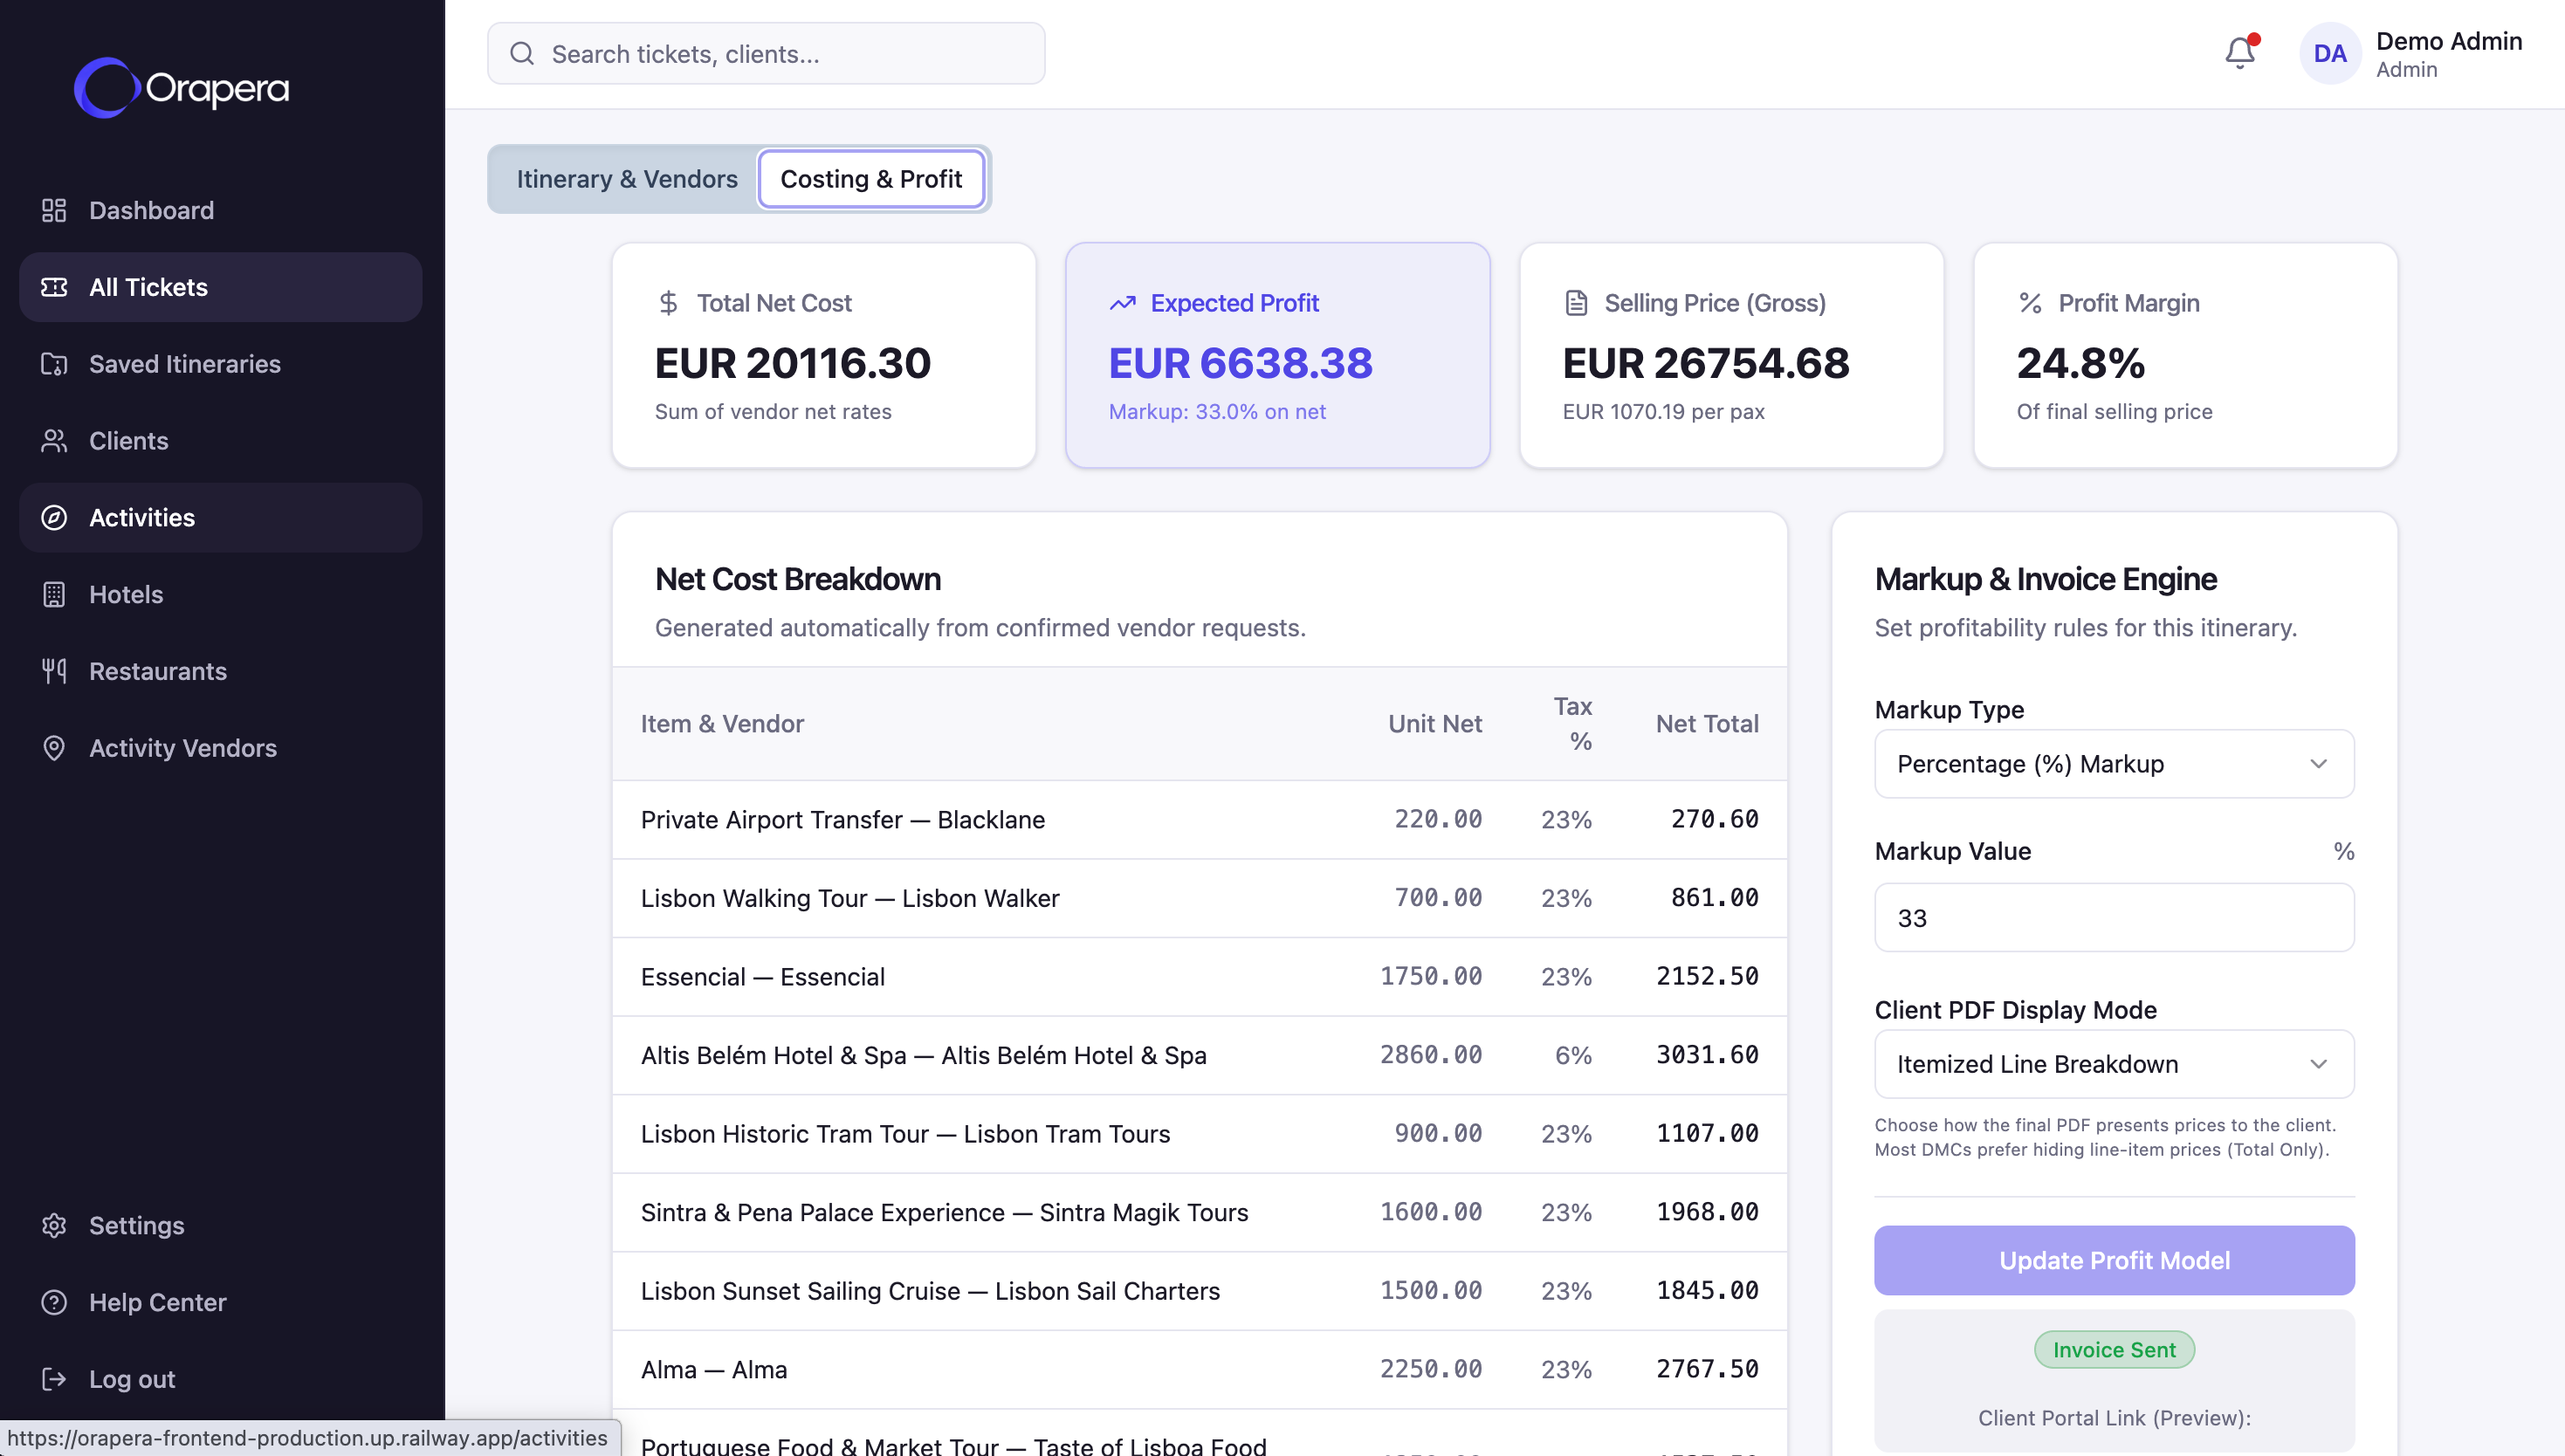Click the Unit Net column header
This screenshot has width=2565, height=1456.
pos(1434,724)
